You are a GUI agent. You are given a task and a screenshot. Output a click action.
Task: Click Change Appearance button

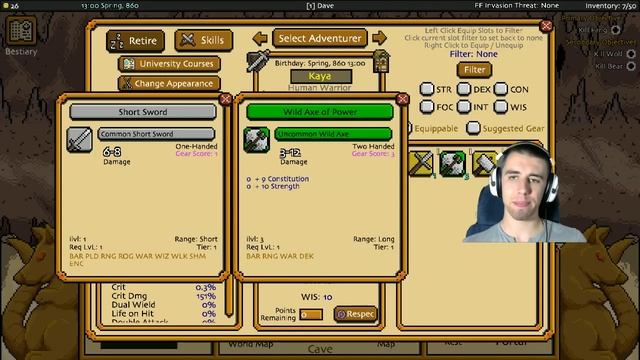tap(169, 84)
